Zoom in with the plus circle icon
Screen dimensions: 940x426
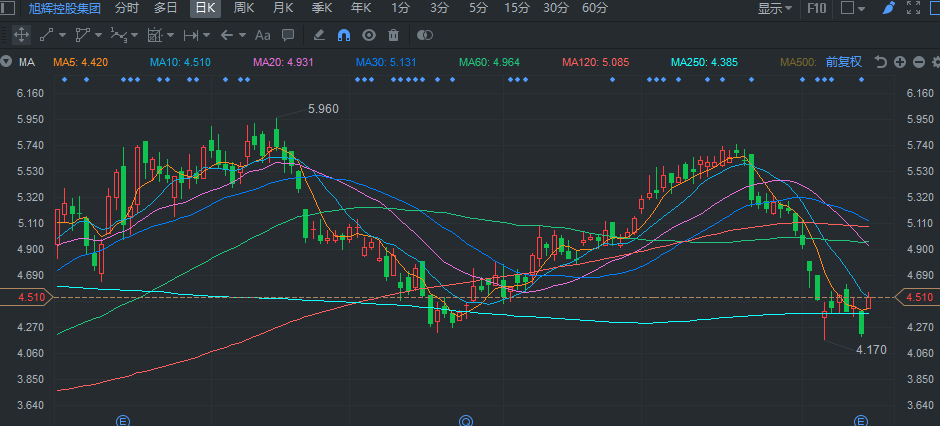pos(899,62)
